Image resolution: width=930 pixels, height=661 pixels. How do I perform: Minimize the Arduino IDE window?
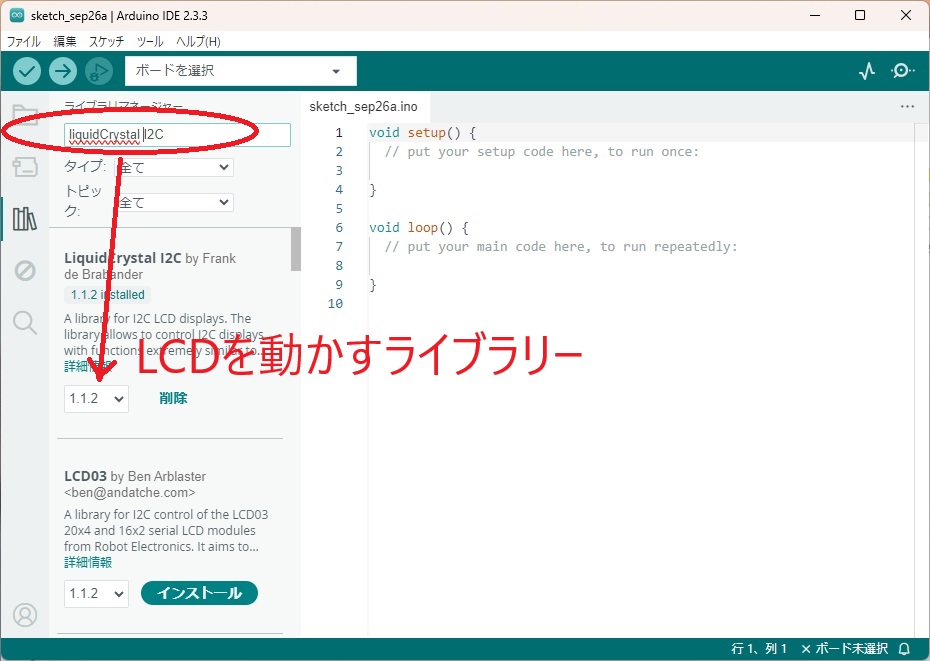815,15
